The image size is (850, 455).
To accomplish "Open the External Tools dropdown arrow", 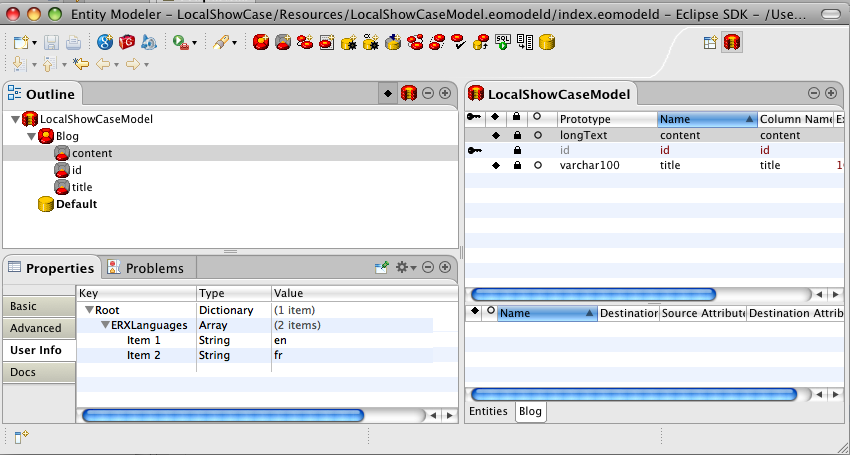I will coord(195,43).
